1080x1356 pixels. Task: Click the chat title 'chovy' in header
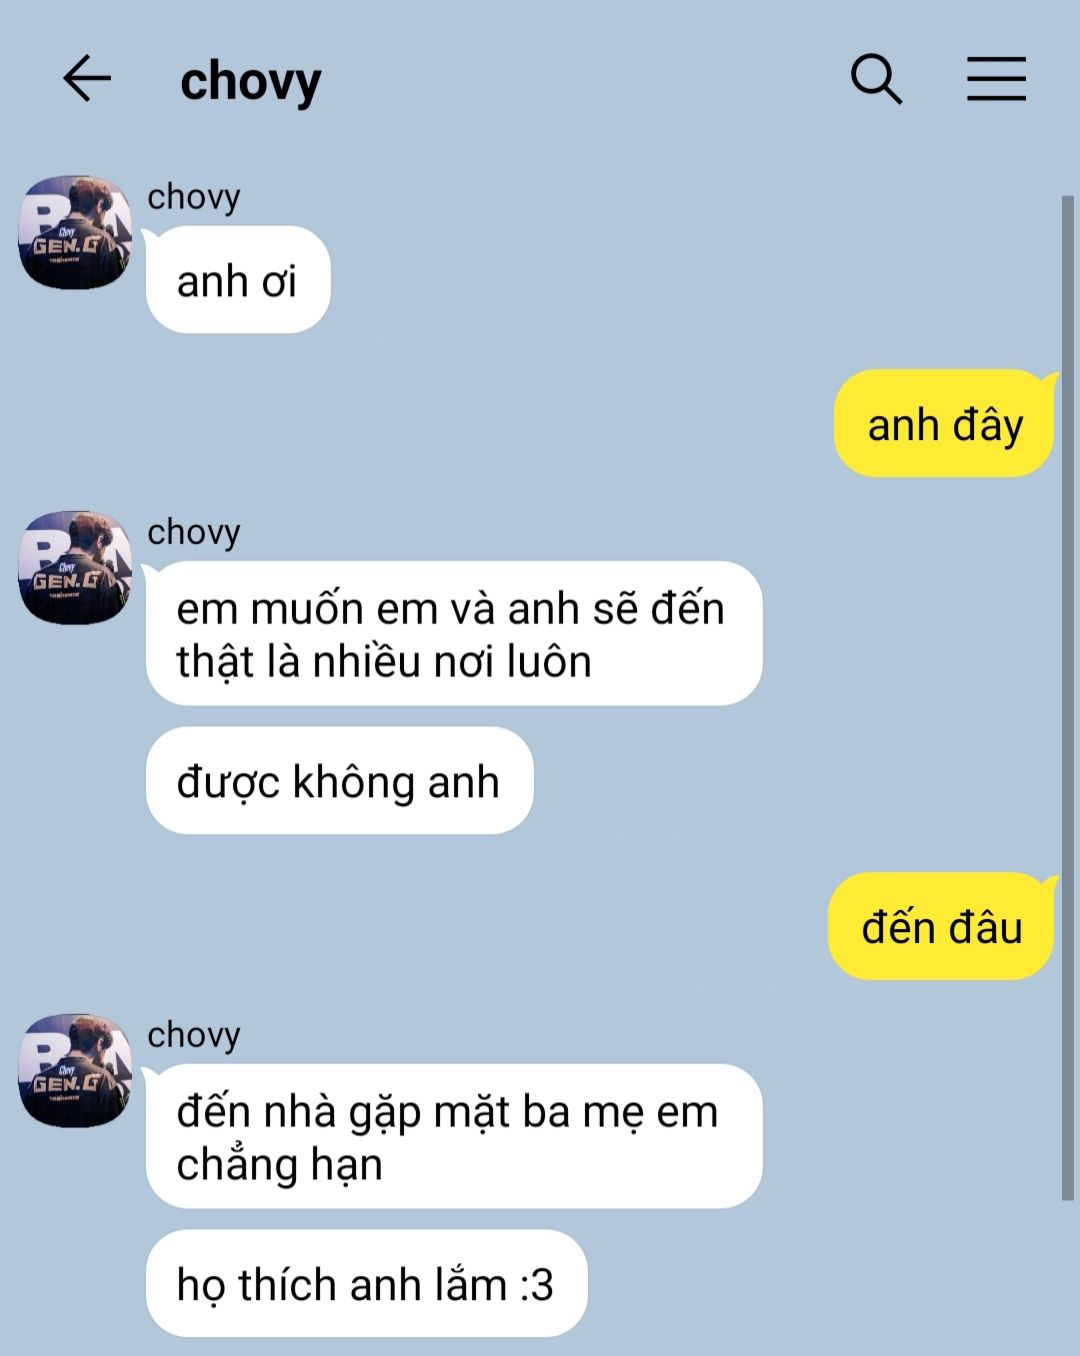(x=251, y=81)
